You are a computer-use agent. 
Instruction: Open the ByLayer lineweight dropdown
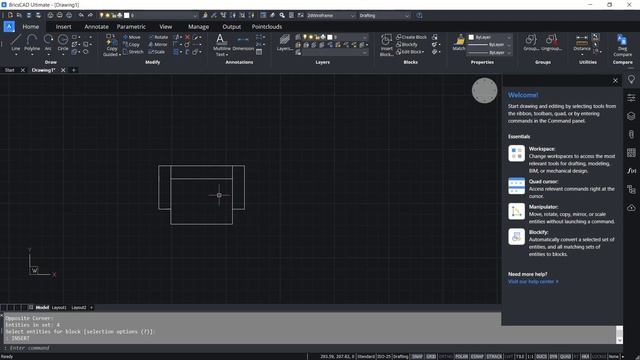pos(489,44)
